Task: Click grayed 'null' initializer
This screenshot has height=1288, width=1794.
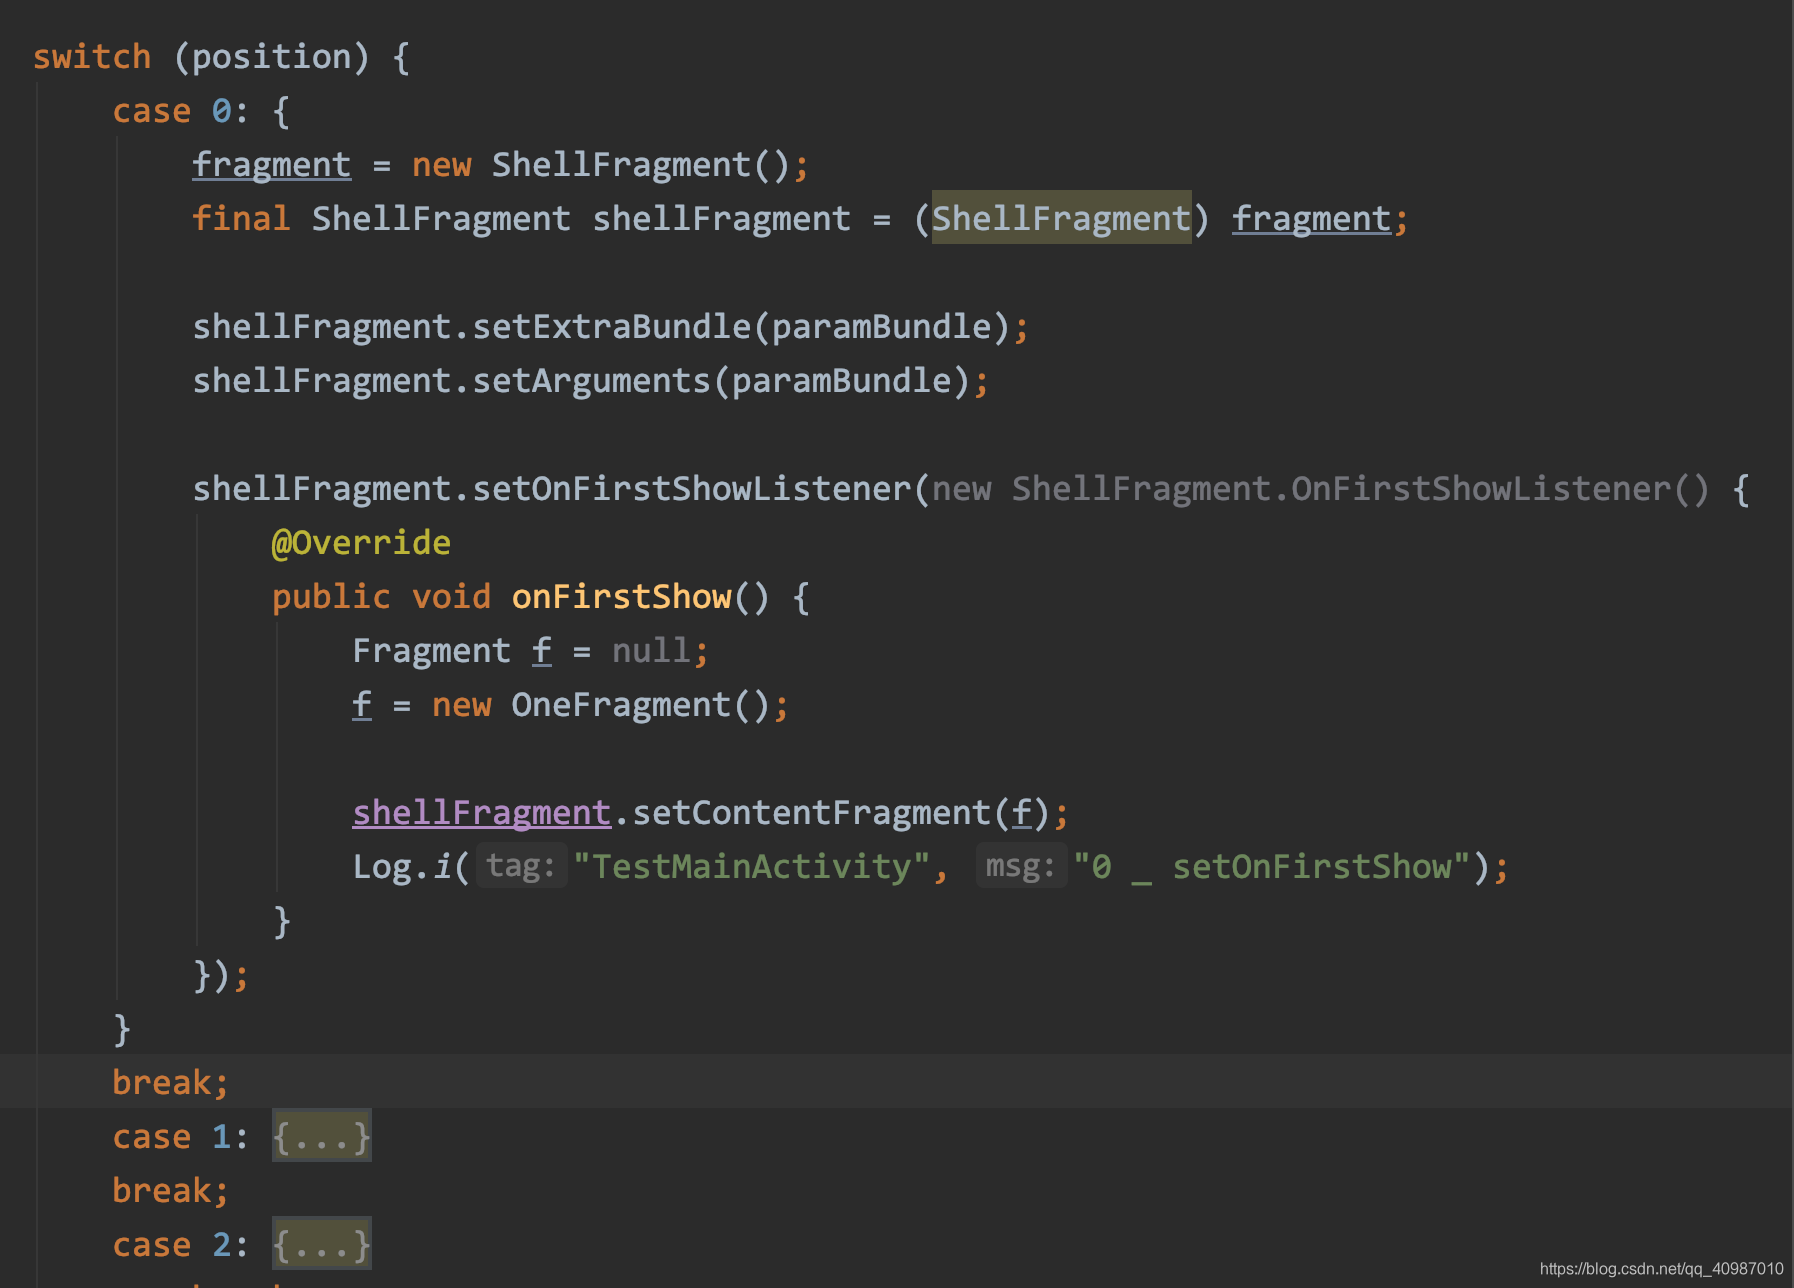Action: pyautogui.click(x=651, y=650)
